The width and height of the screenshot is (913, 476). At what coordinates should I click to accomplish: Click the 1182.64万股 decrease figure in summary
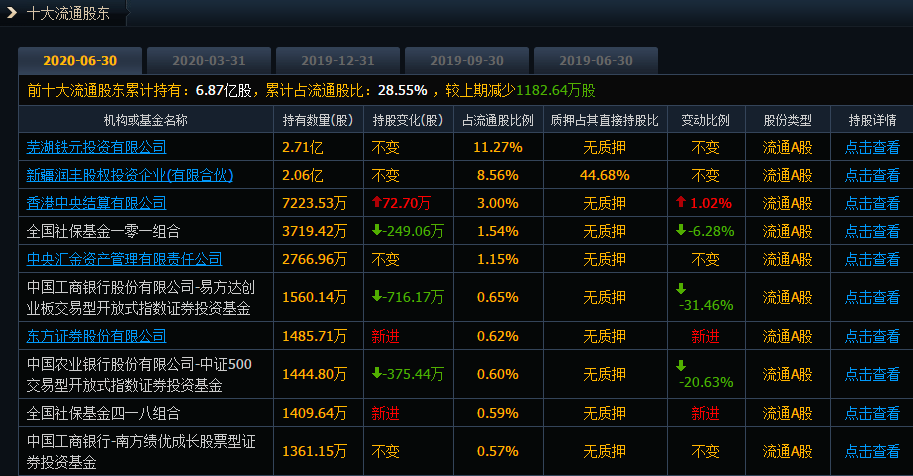click(555, 91)
